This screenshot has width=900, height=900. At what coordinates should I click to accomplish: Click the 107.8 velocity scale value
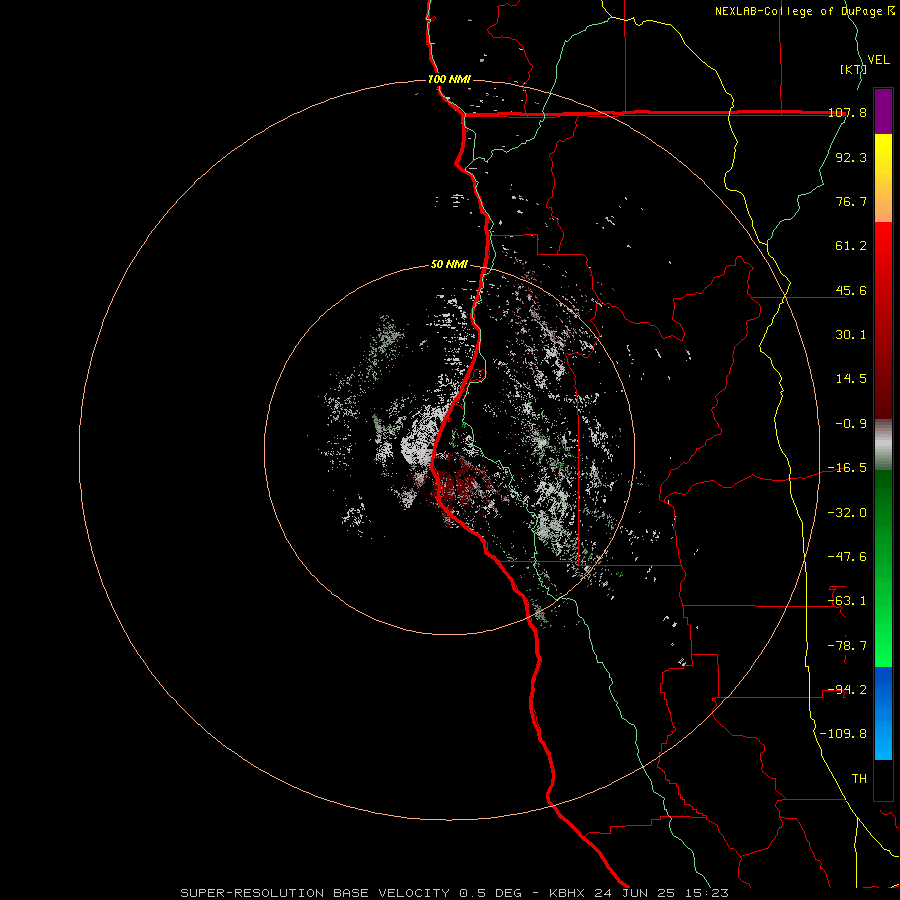tap(847, 112)
